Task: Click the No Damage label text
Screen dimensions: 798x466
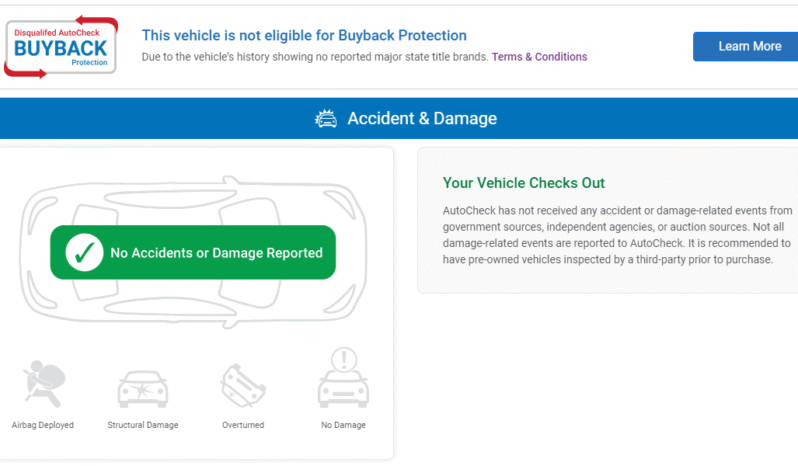Action: [x=343, y=425]
